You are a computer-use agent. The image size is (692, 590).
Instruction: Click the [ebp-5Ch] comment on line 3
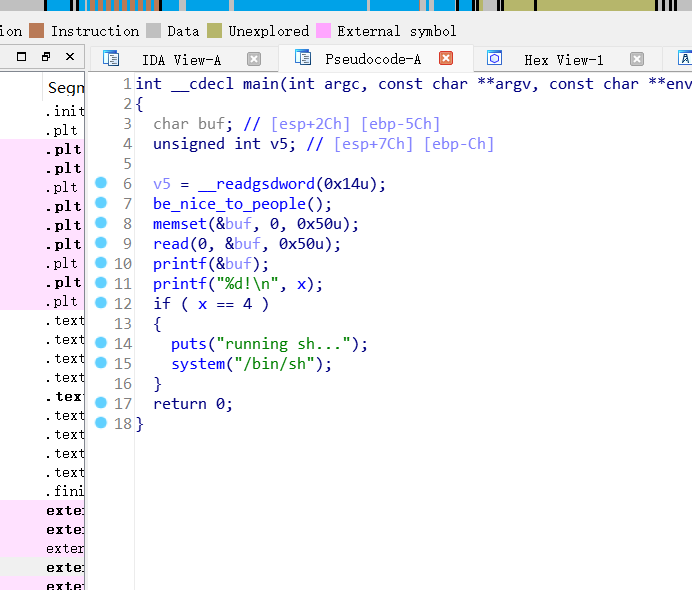(x=401, y=124)
